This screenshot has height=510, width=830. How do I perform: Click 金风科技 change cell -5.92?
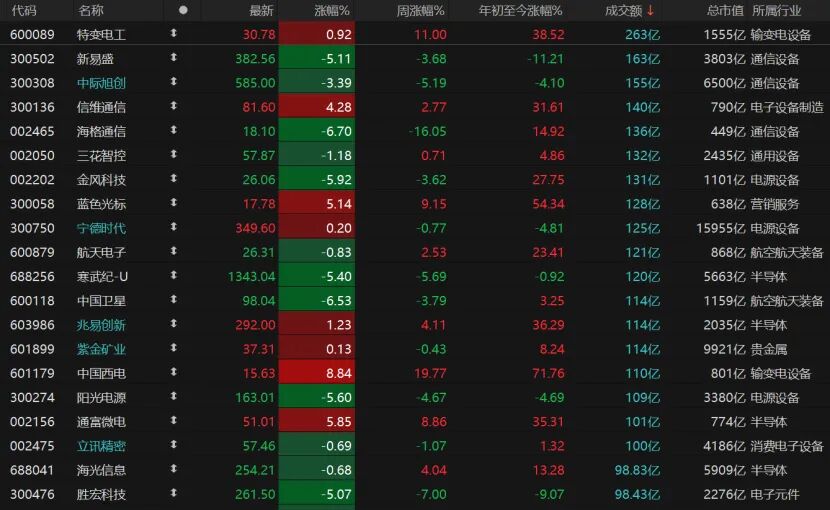317,180
